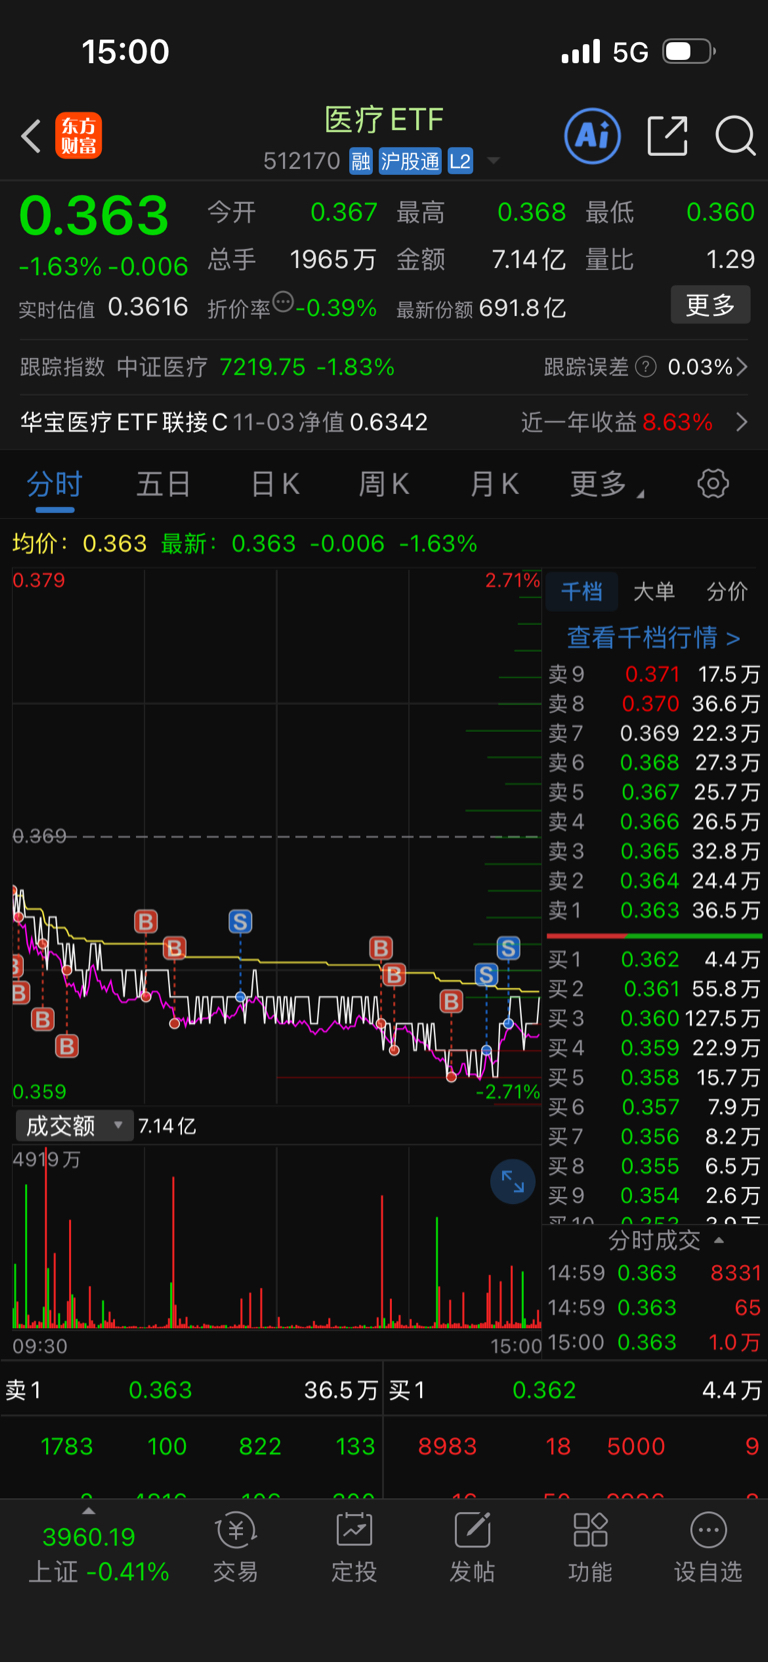
Task: Switch to 月K chart tab
Action: coord(494,485)
